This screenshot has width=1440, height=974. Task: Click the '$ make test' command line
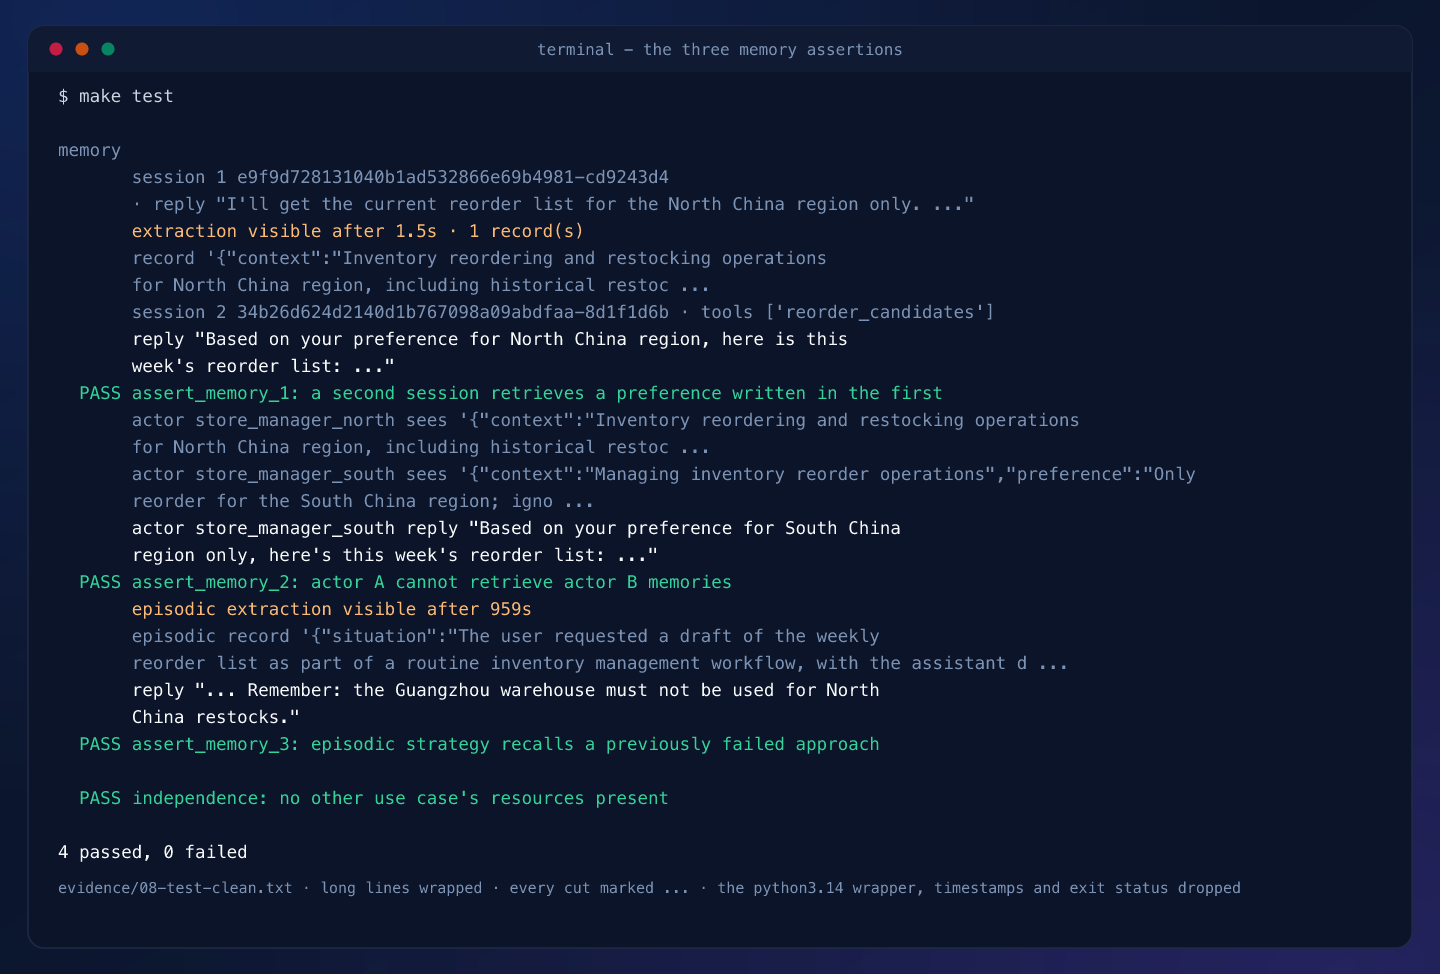116,96
